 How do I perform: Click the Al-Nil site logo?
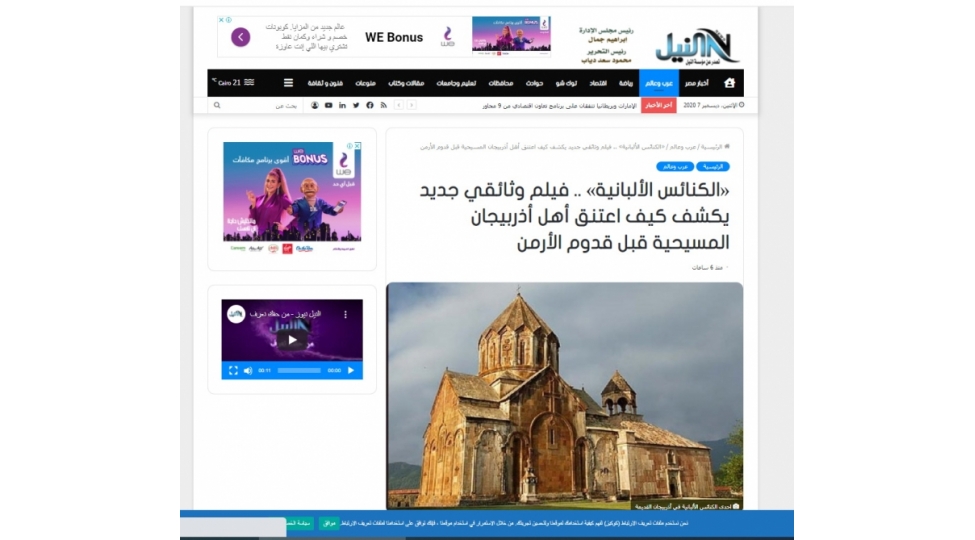[697, 46]
